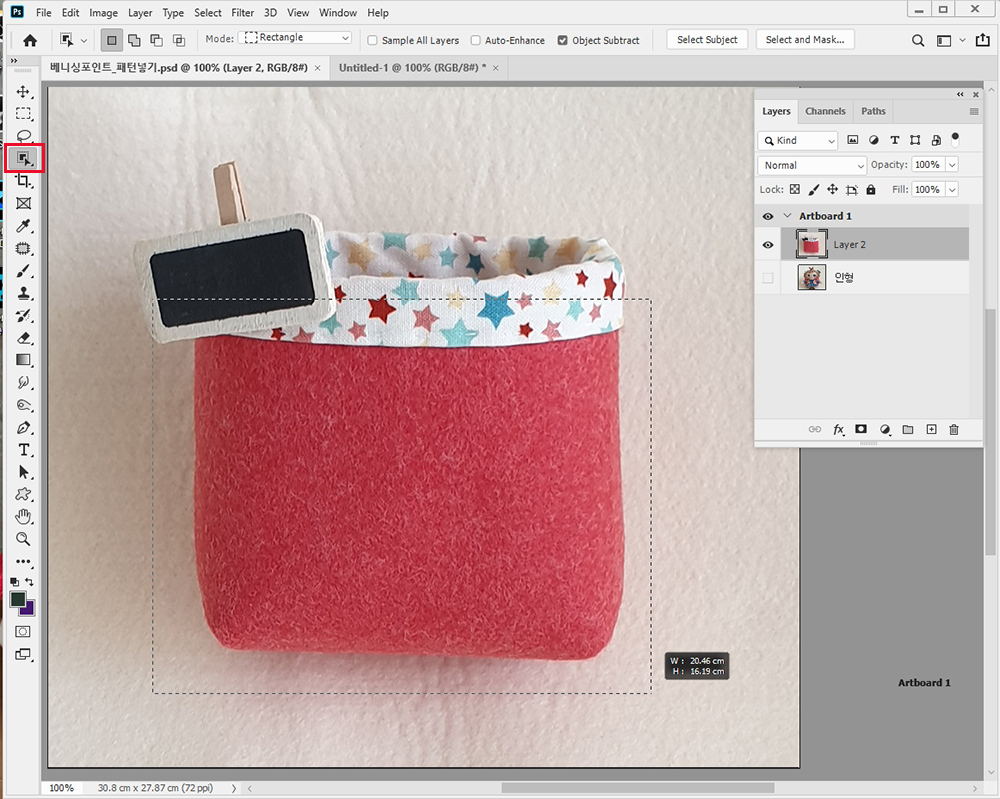
Task: Click the Share icon top right
Action: (982, 40)
